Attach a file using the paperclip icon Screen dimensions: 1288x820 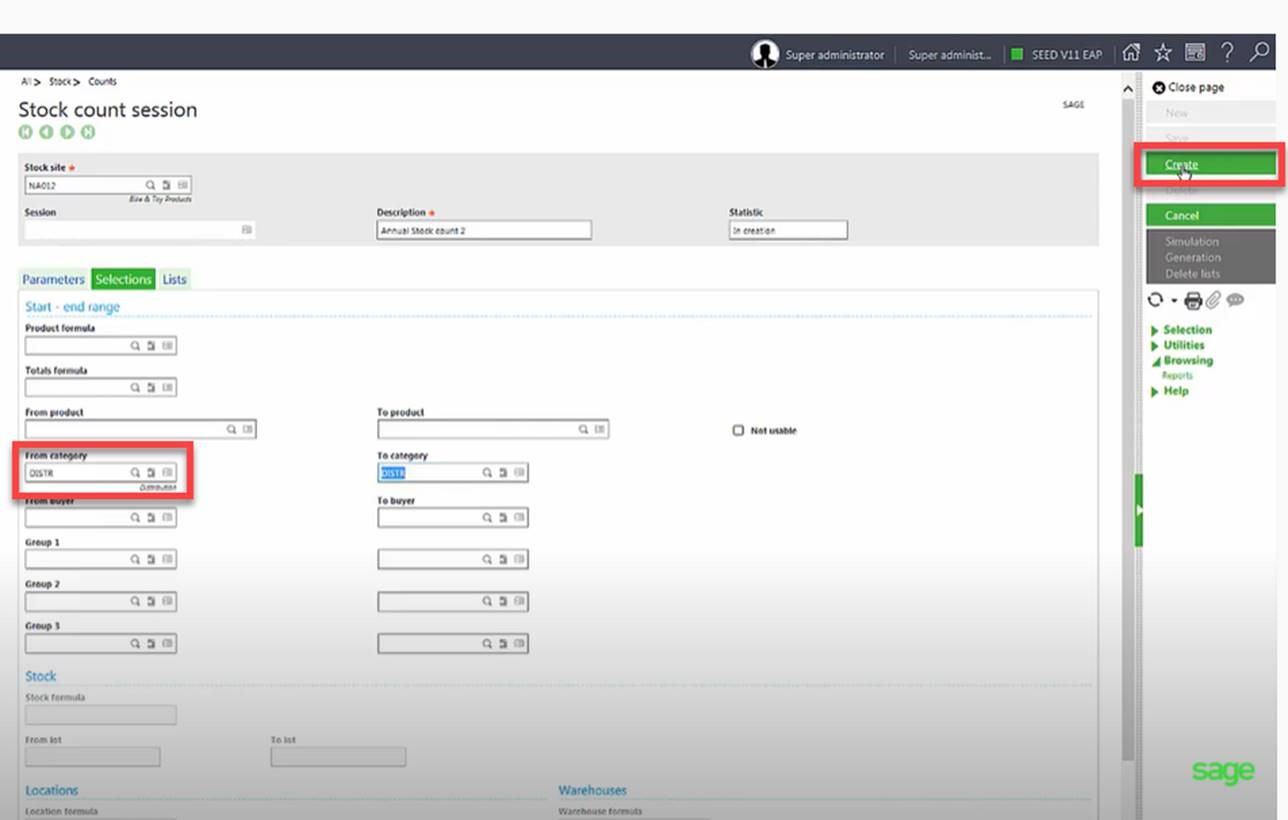click(x=1212, y=300)
